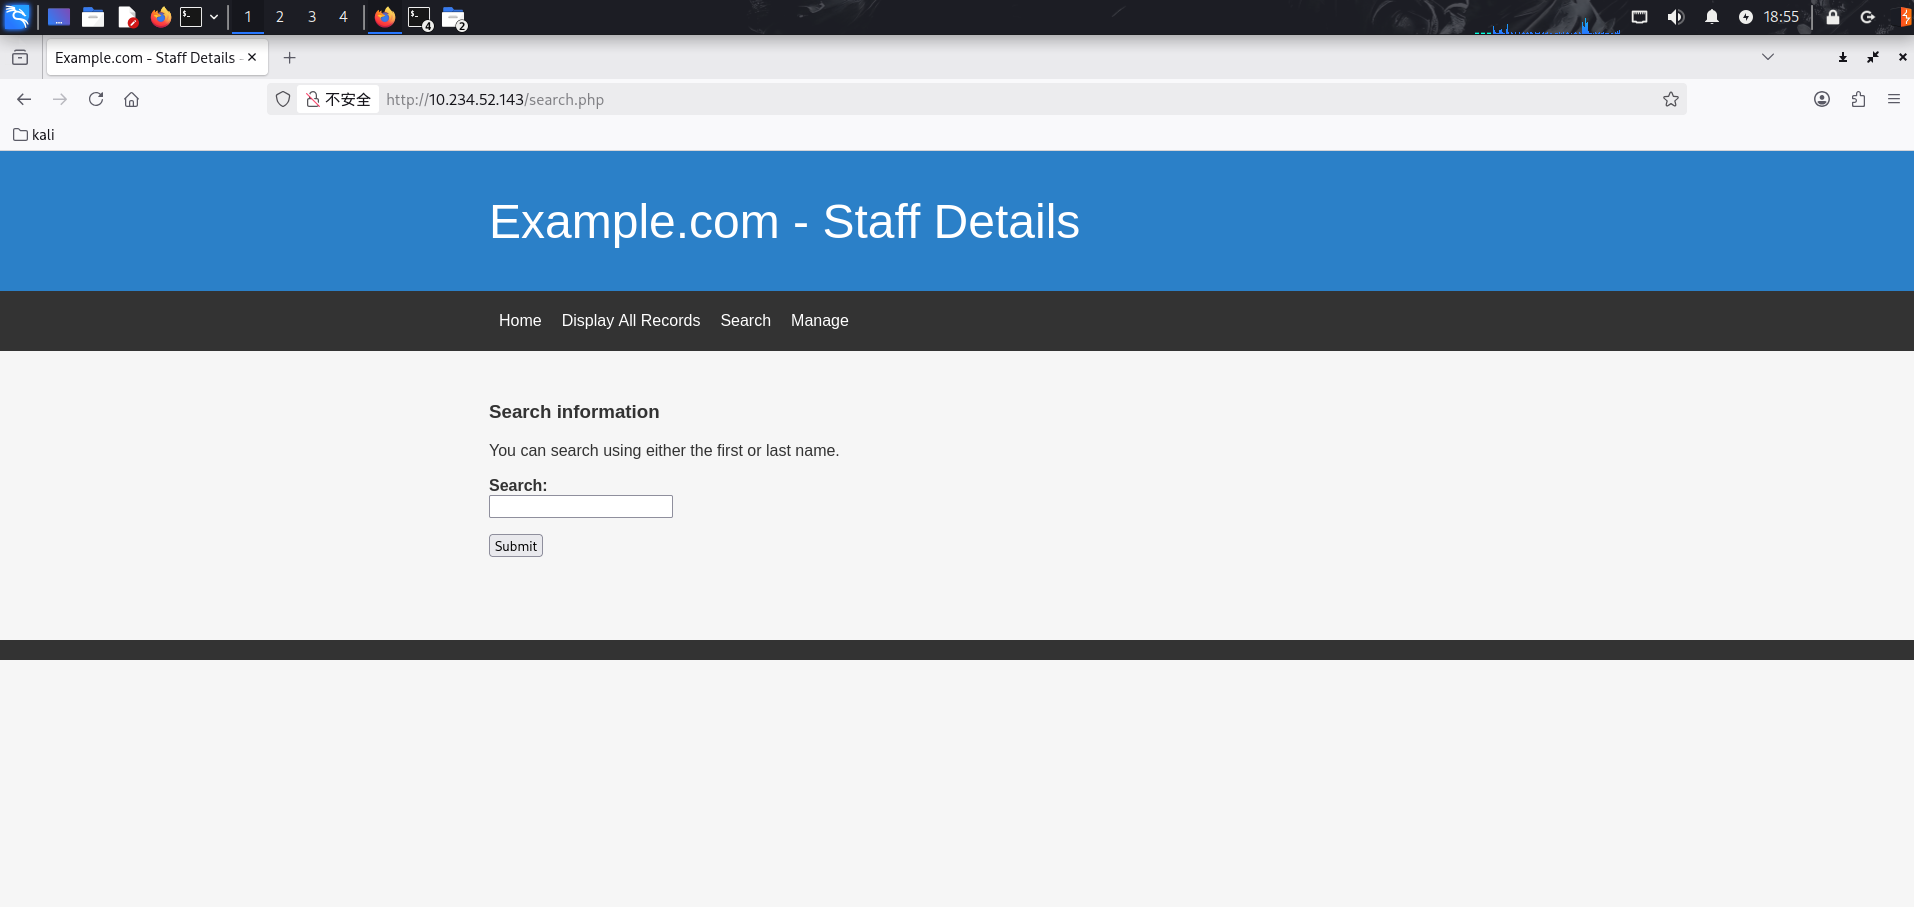Open the Firefox account profile icon
Viewport: 1914px width, 907px height.
(x=1822, y=99)
